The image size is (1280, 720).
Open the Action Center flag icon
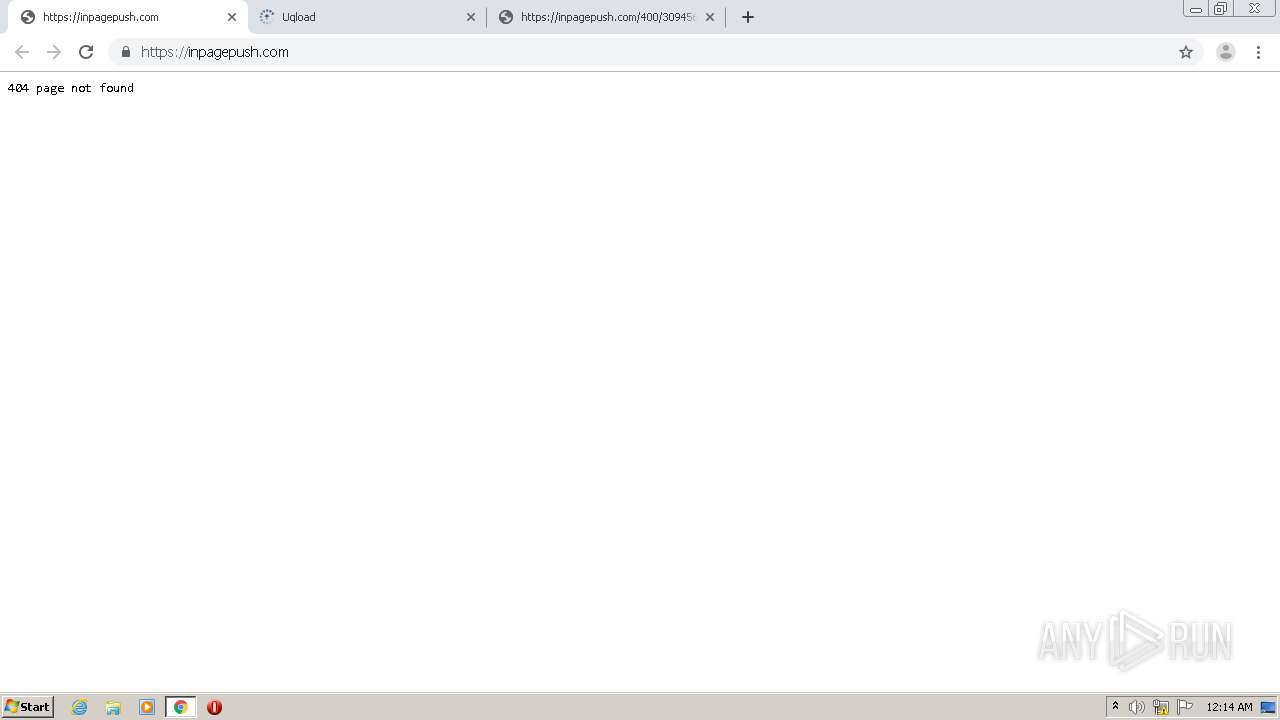pyautogui.click(x=1185, y=707)
